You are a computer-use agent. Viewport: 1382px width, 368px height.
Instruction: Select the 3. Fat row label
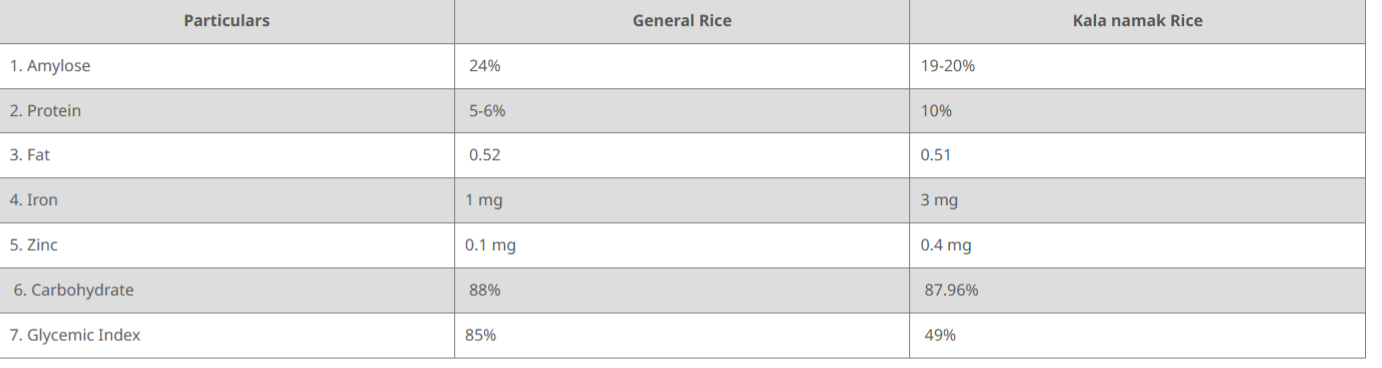(x=30, y=155)
